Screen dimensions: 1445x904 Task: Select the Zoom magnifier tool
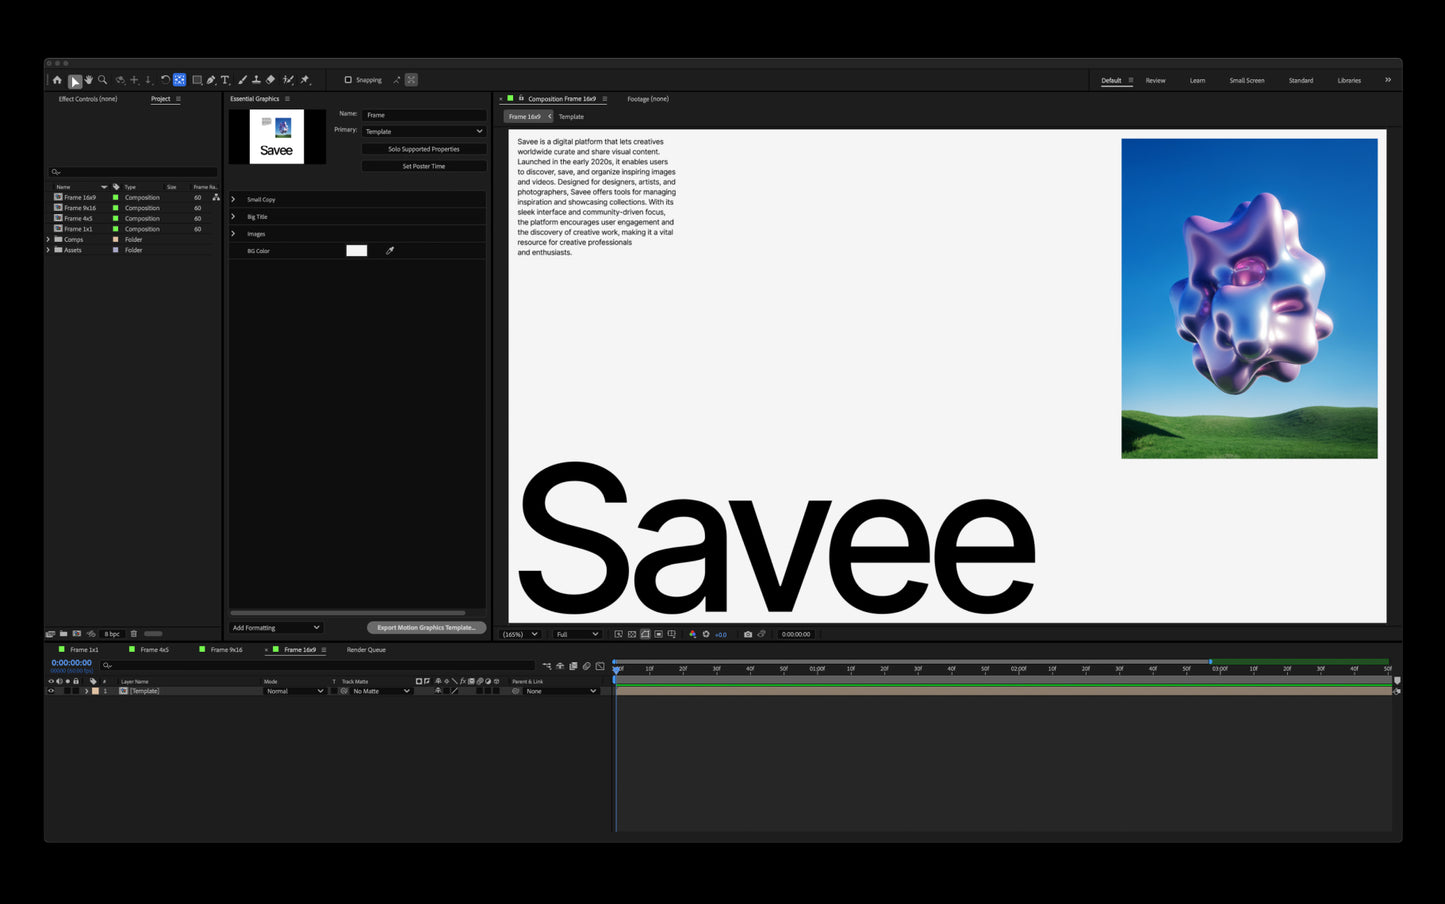(x=102, y=80)
